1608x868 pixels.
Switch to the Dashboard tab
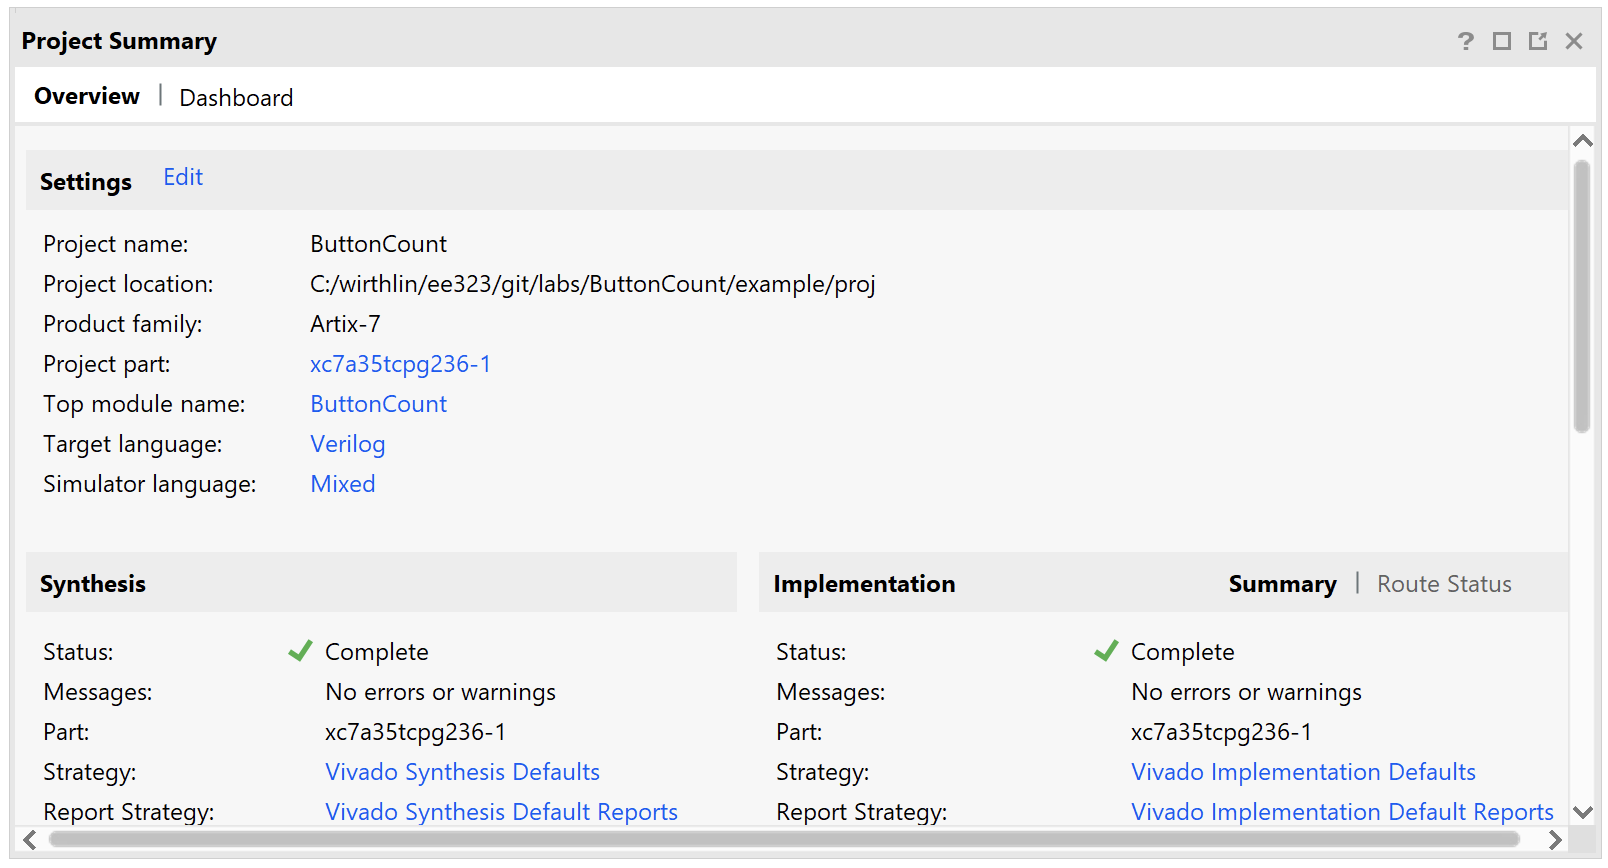pyautogui.click(x=236, y=98)
